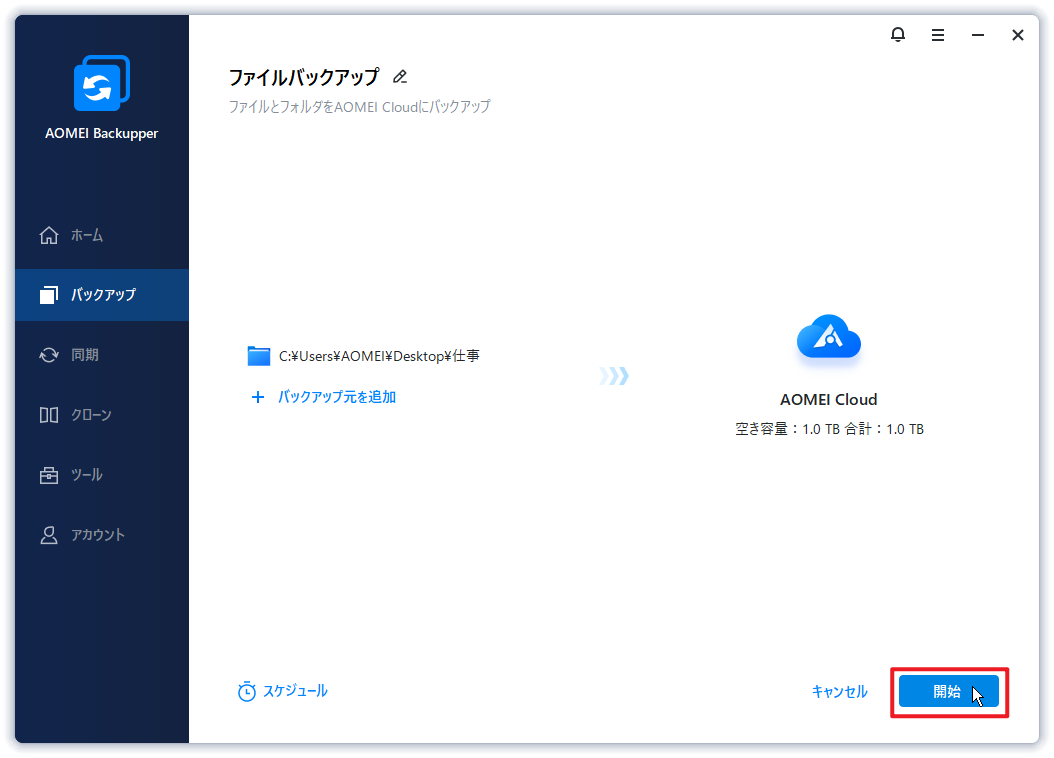Open アカウント sidebar section
Image resolution: width=1054 pixels, height=758 pixels.
[x=102, y=535]
